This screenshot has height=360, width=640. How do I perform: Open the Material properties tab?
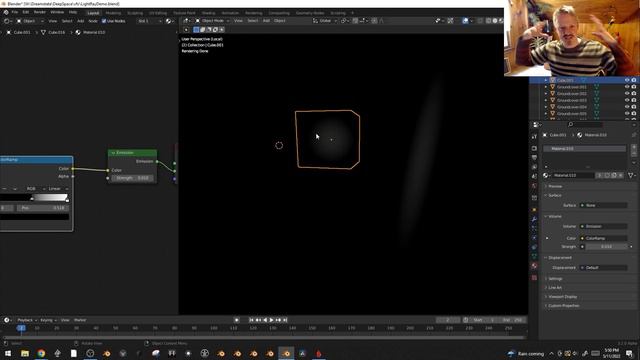point(534,266)
